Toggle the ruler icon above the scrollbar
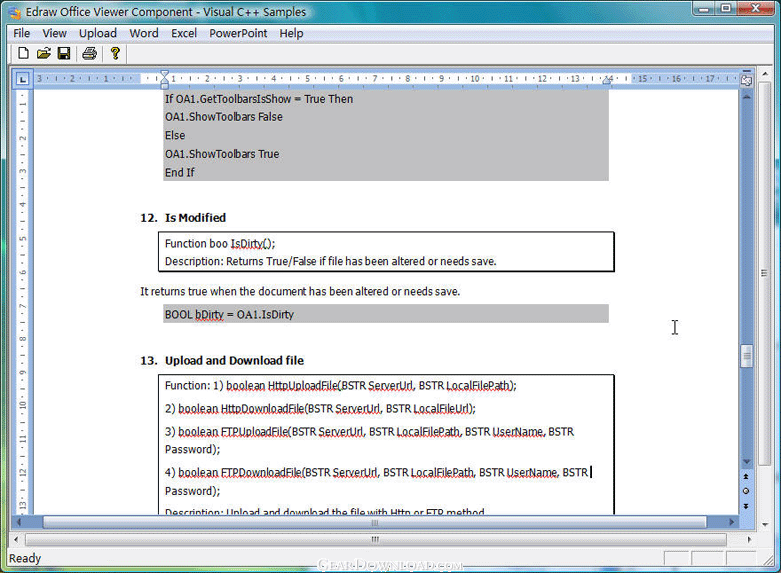The height and width of the screenshot is (573, 781). tap(746, 80)
